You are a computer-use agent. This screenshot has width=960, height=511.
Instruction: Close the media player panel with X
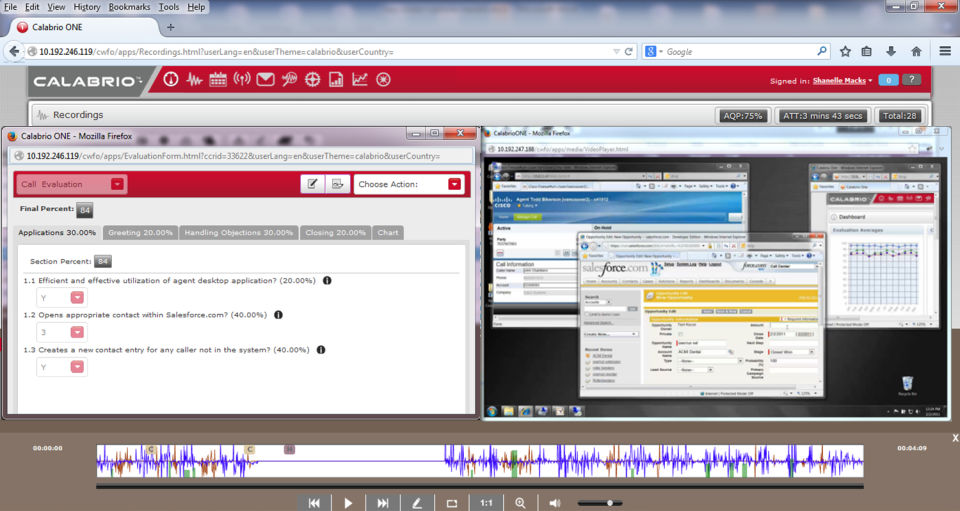pyautogui.click(x=954, y=438)
